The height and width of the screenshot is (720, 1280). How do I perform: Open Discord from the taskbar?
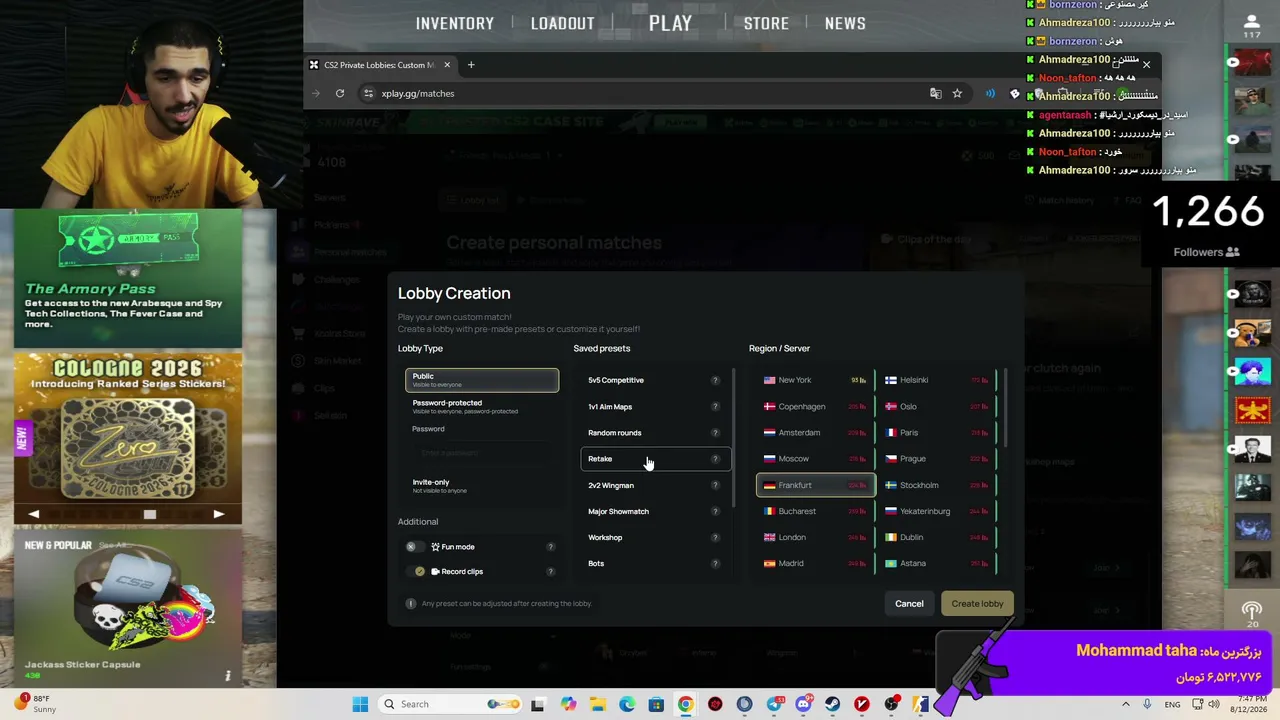[803, 704]
